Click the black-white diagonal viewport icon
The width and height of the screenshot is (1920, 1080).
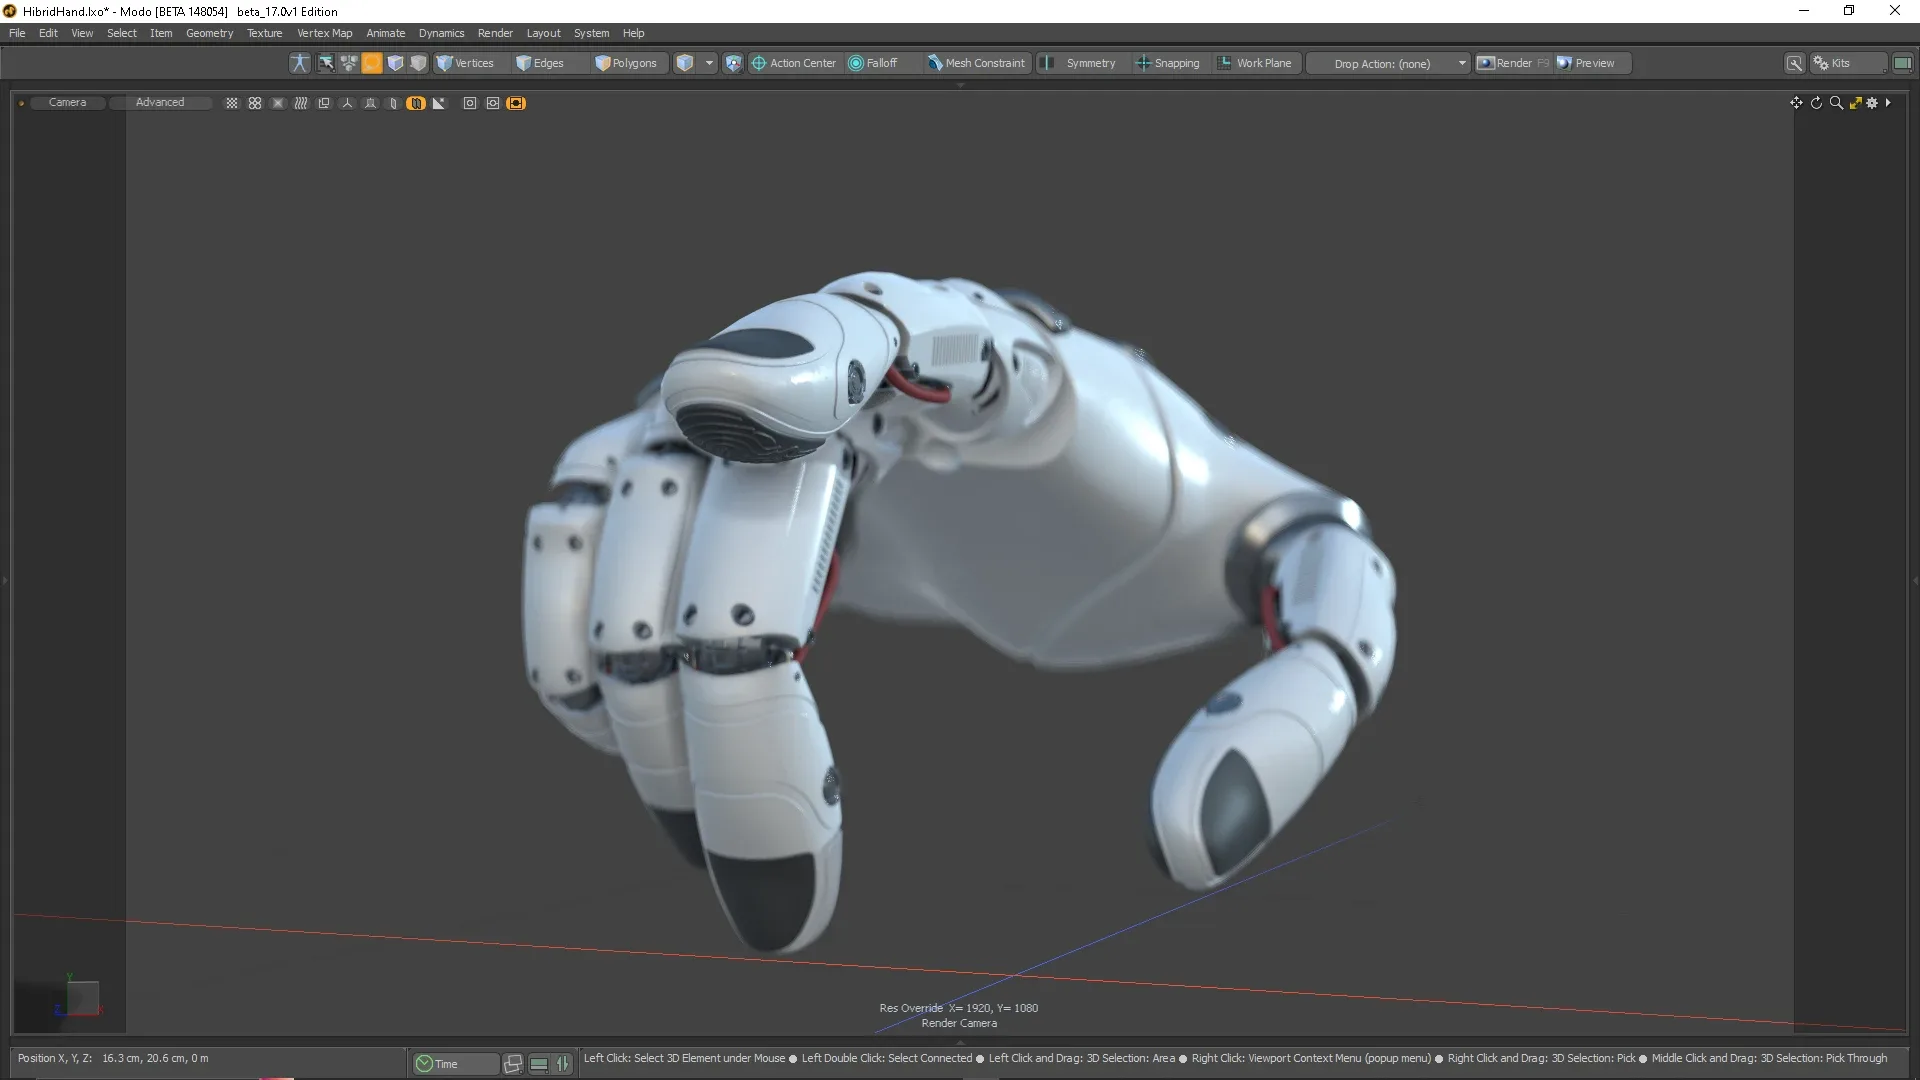pyautogui.click(x=439, y=103)
